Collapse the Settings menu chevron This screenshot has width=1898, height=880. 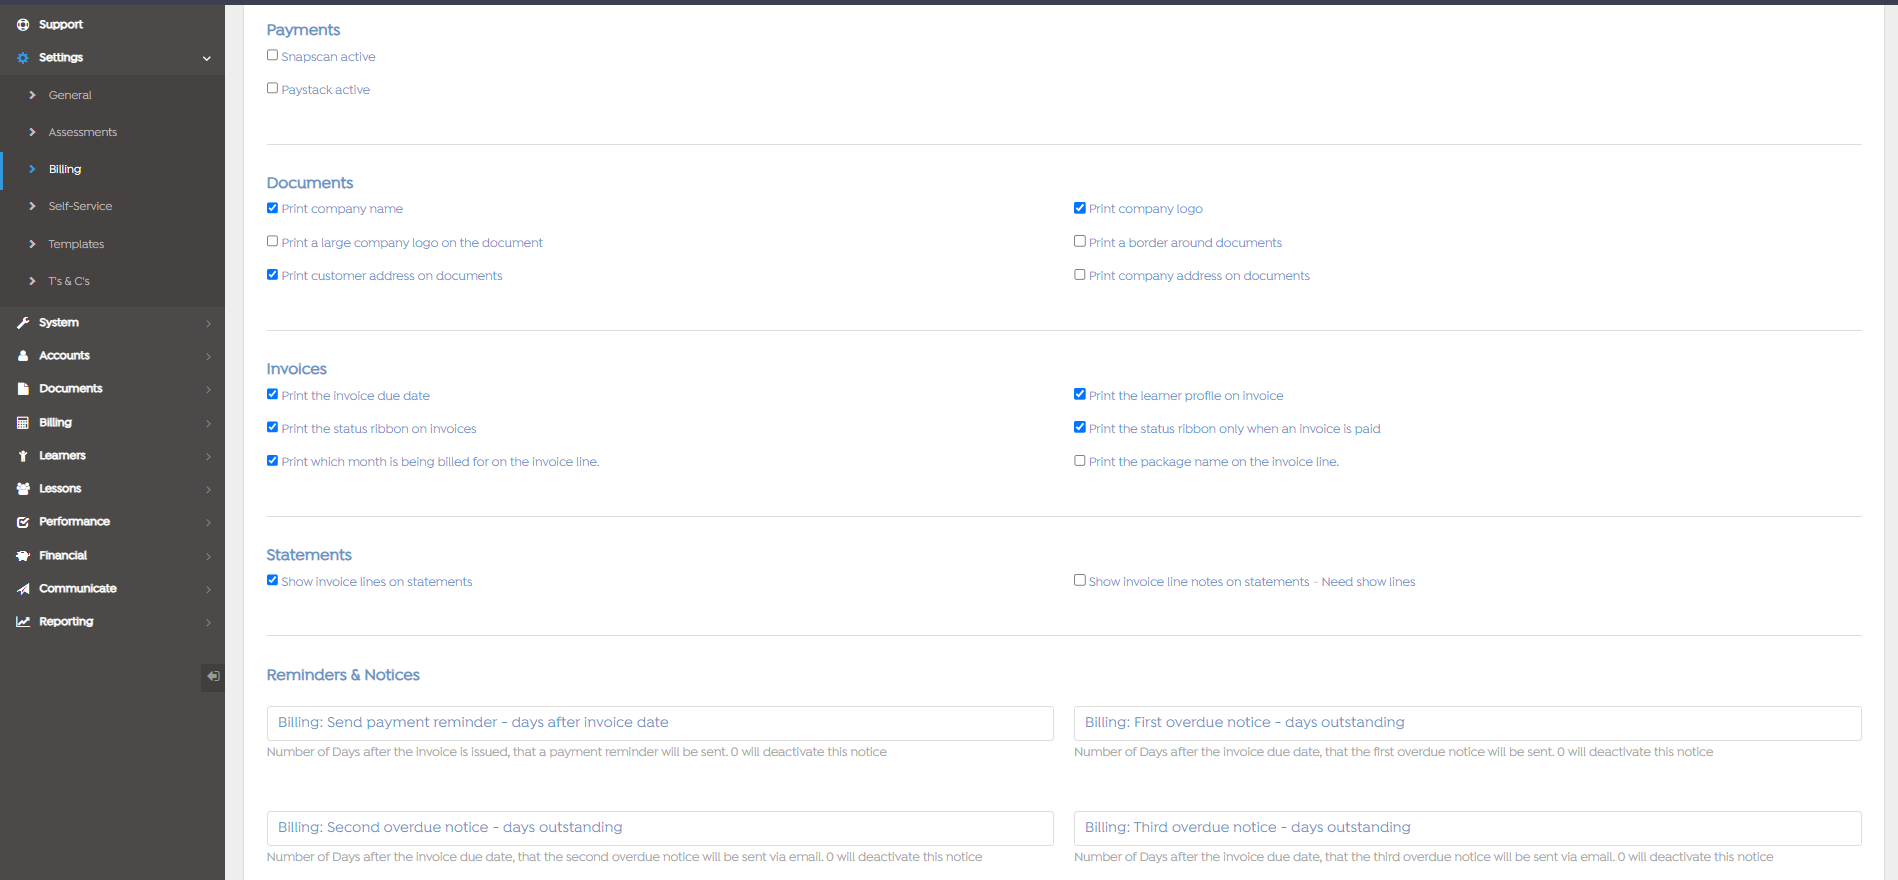tap(207, 58)
